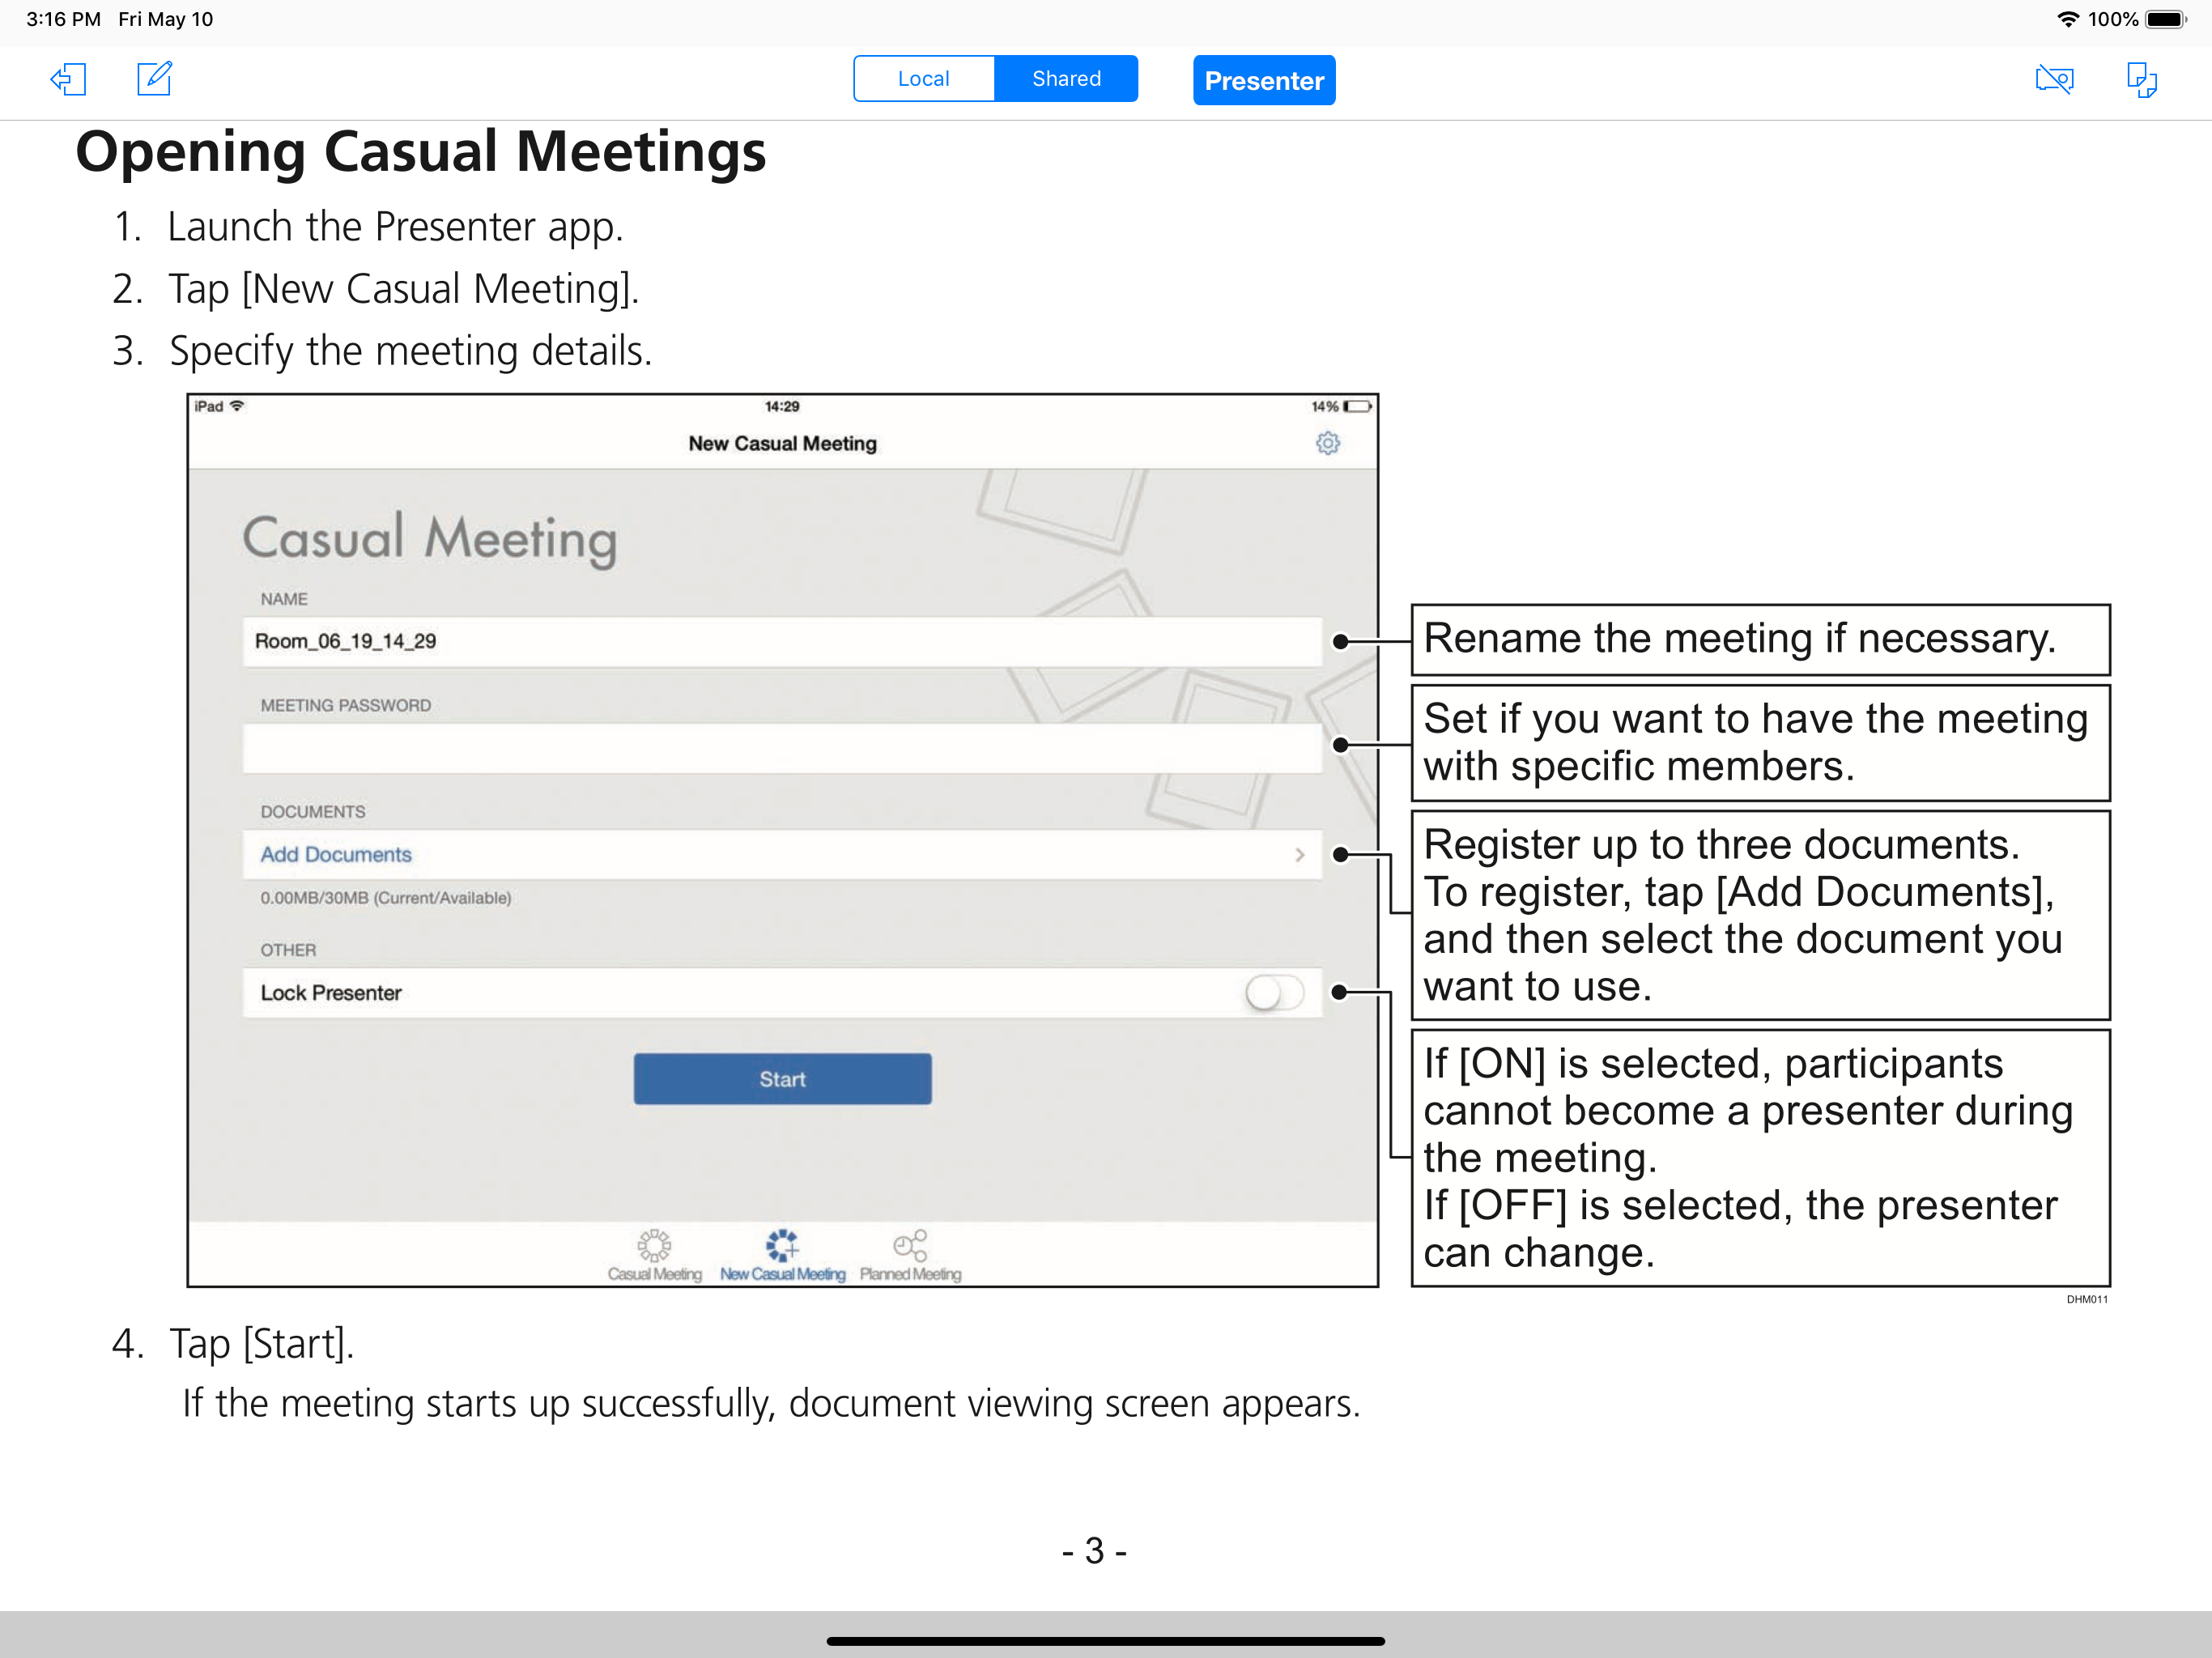Click 'Specify the meeting details' step

point(410,351)
